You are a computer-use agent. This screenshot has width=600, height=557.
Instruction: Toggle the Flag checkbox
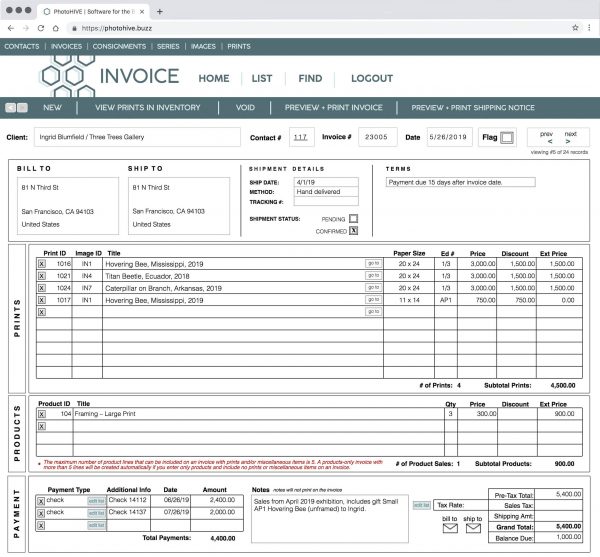click(x=506, y=136)
